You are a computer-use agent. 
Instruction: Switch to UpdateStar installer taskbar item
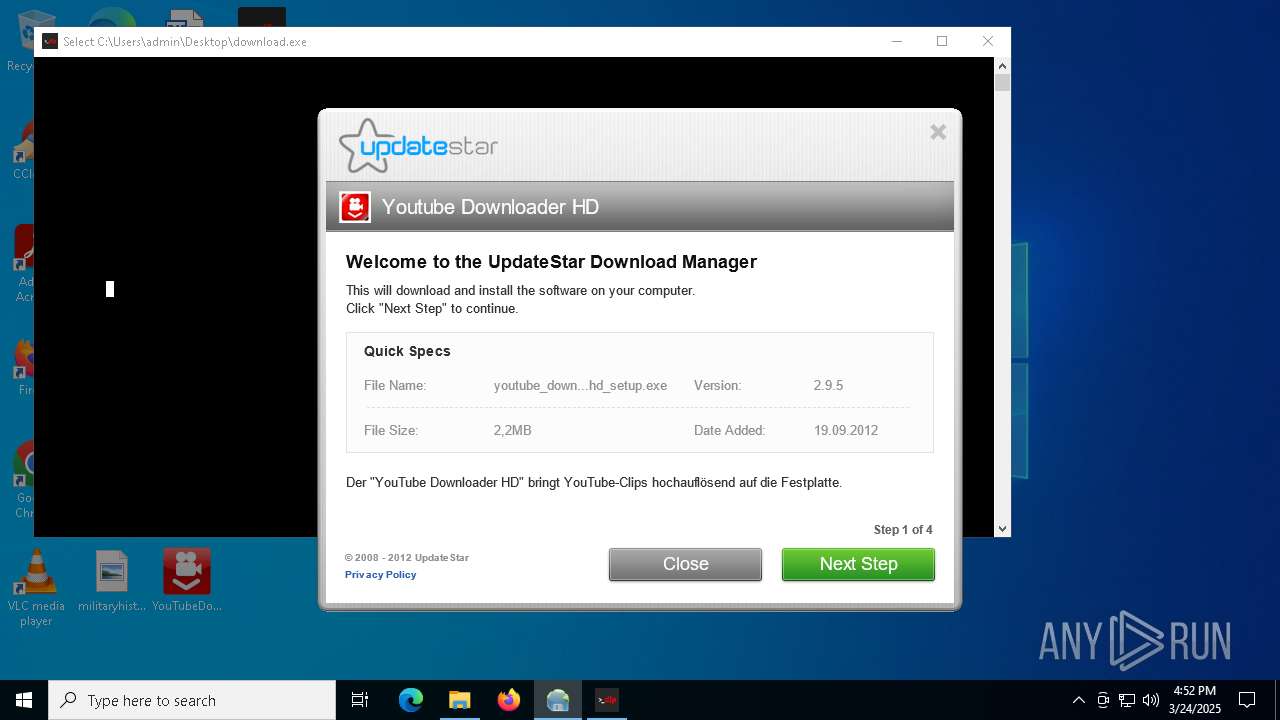coord(558,700)
